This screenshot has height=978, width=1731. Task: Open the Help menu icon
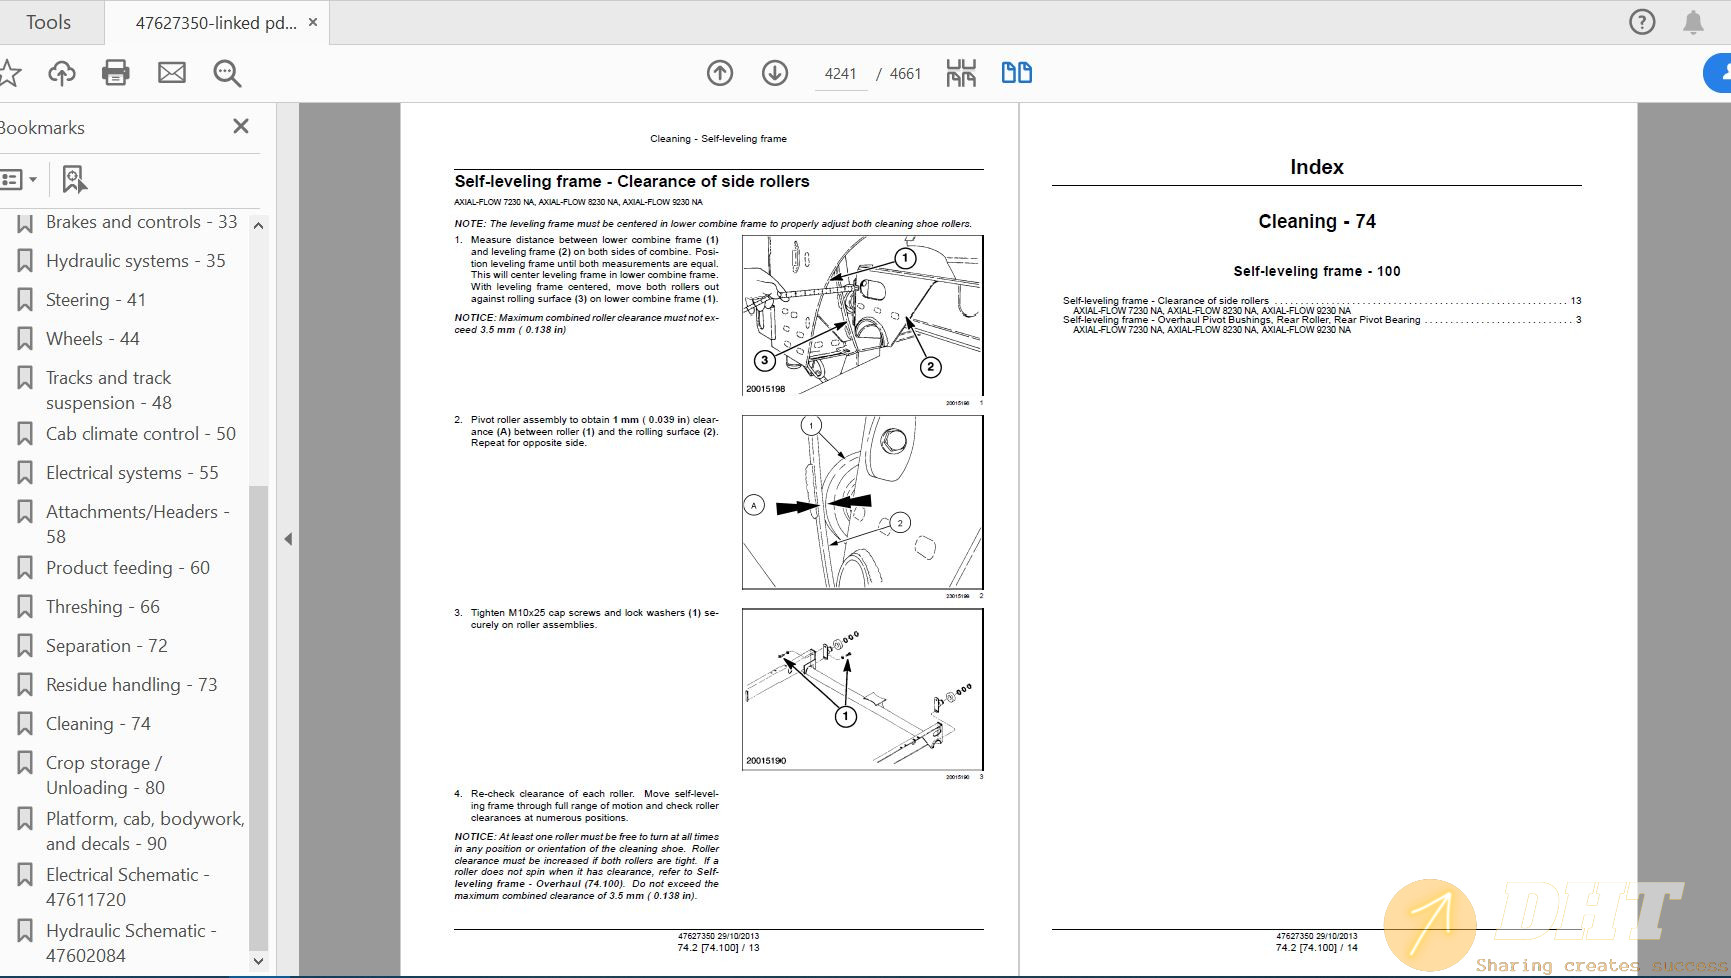click(x=1642, y=22)
